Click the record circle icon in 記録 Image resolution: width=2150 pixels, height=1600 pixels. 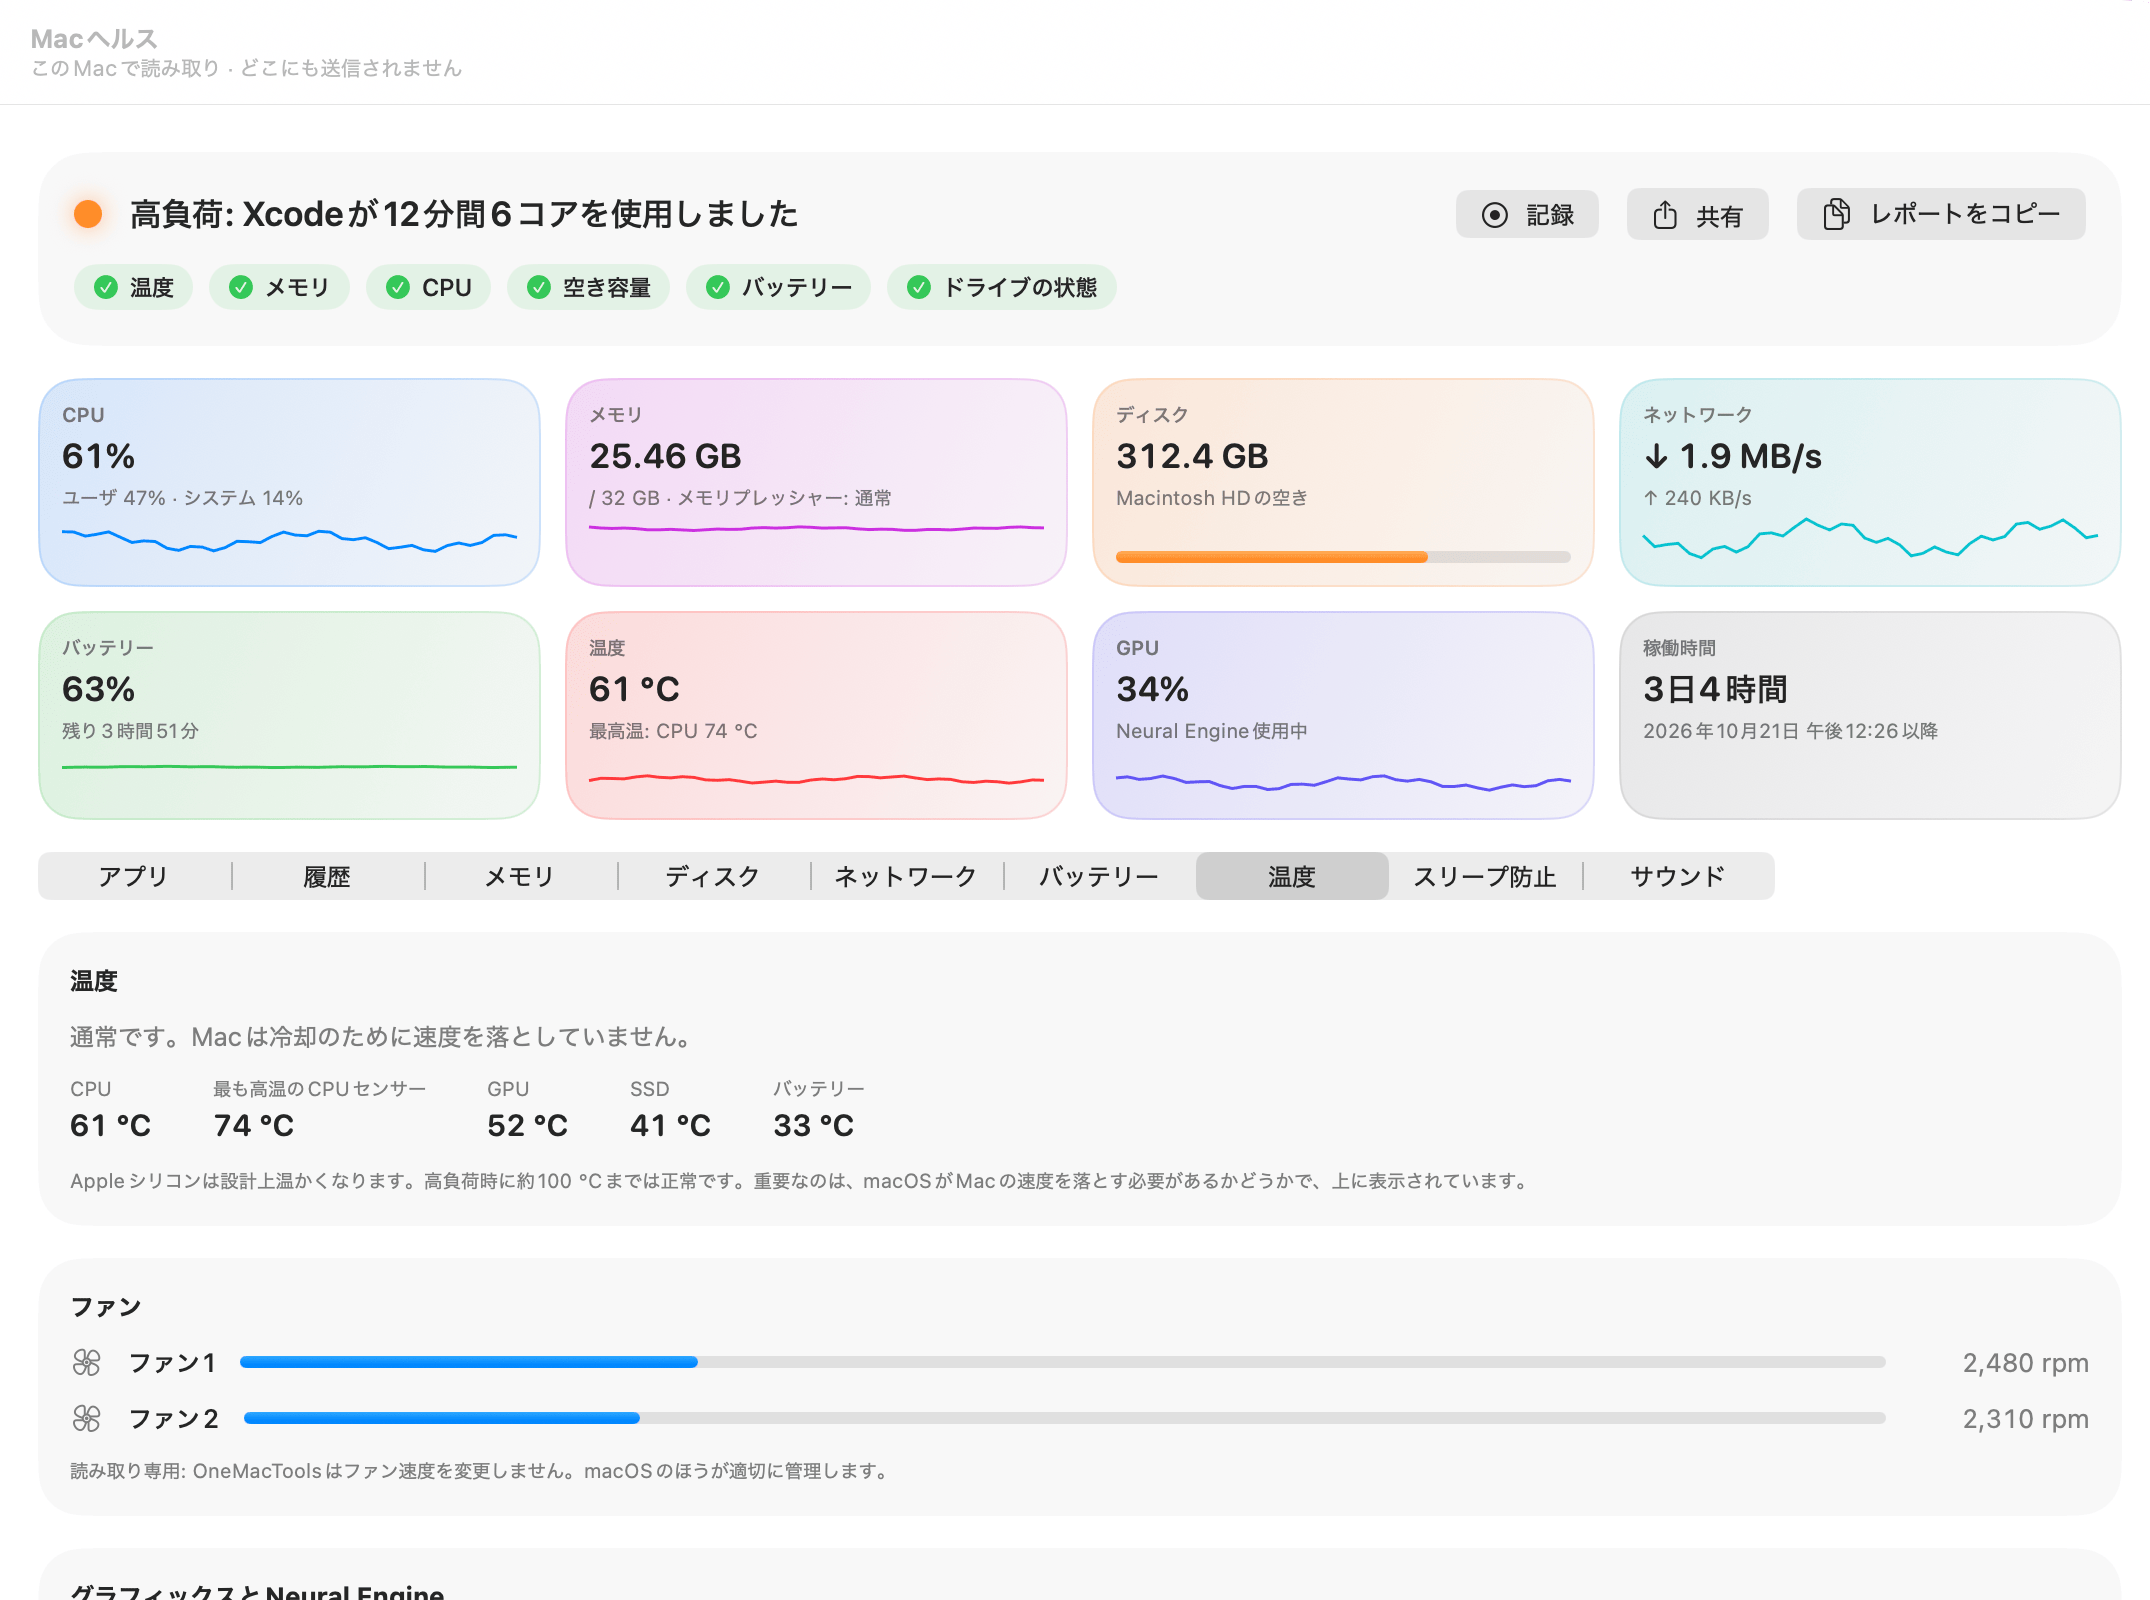tap(1494, 215)
